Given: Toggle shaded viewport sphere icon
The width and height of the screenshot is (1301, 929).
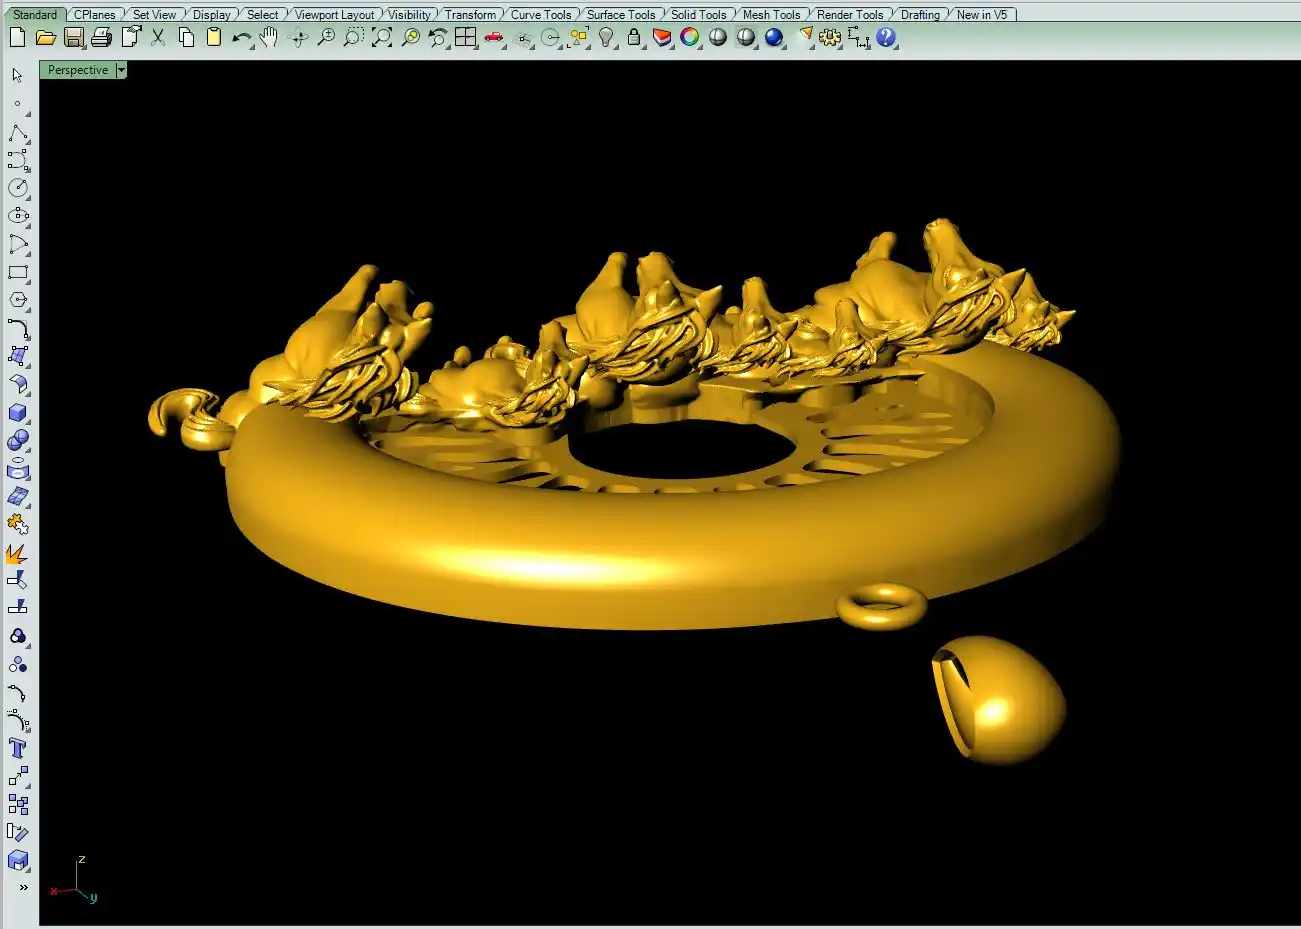Looking at the screenshot, I should pyautogui.click(x=718, y=38).
